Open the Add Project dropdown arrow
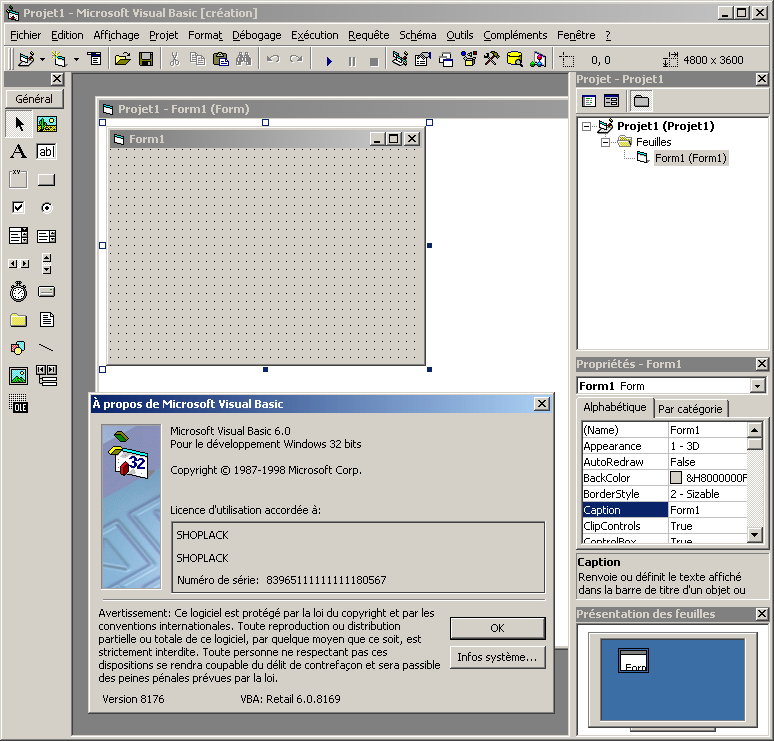774x741 pixels. pos(42,60)
